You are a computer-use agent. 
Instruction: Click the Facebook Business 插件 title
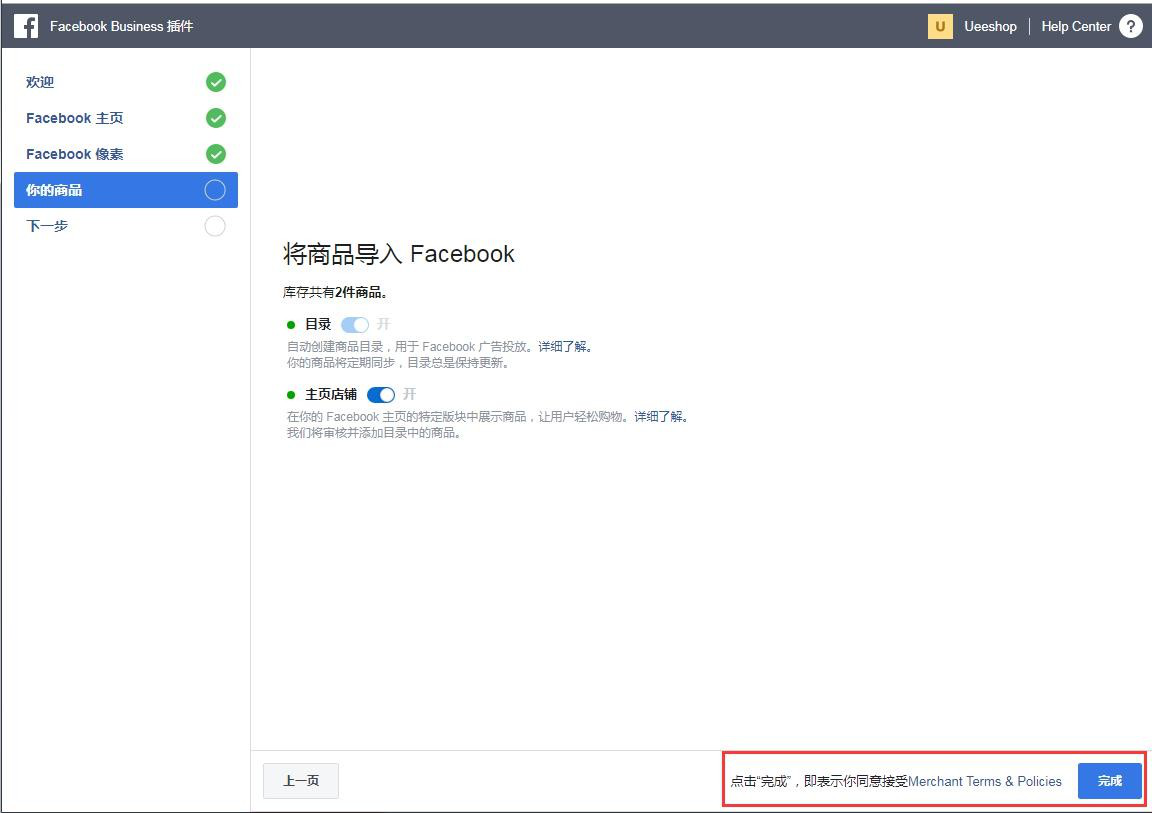coord(121,26)
